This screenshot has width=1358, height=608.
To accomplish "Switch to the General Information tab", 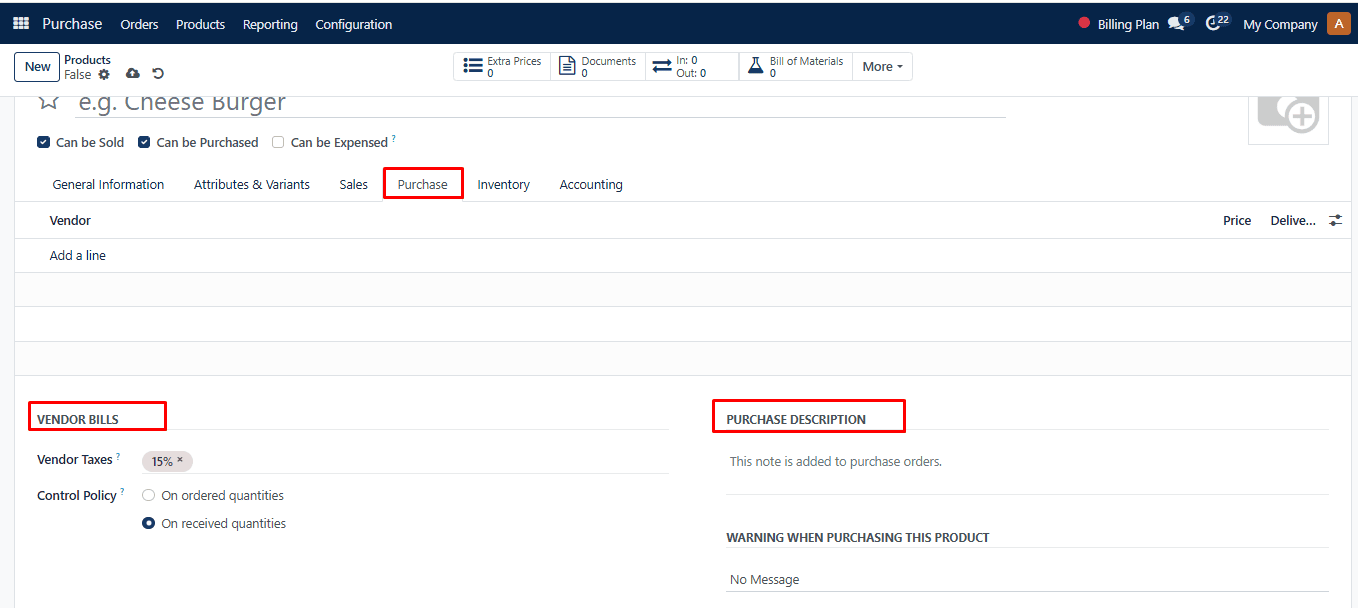I will click(x=108, y=184).
